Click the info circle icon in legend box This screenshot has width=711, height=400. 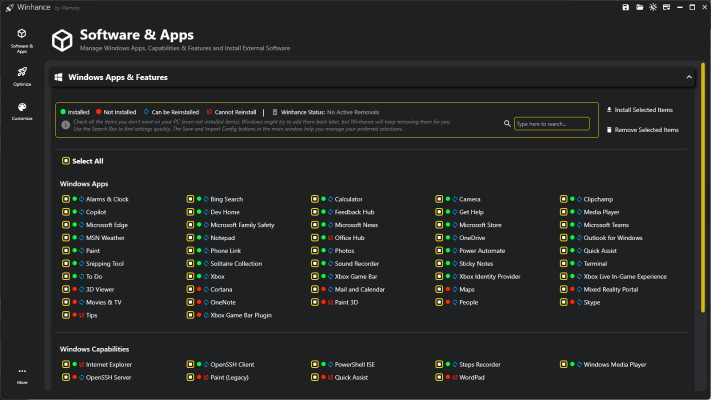tap(66, 125)
